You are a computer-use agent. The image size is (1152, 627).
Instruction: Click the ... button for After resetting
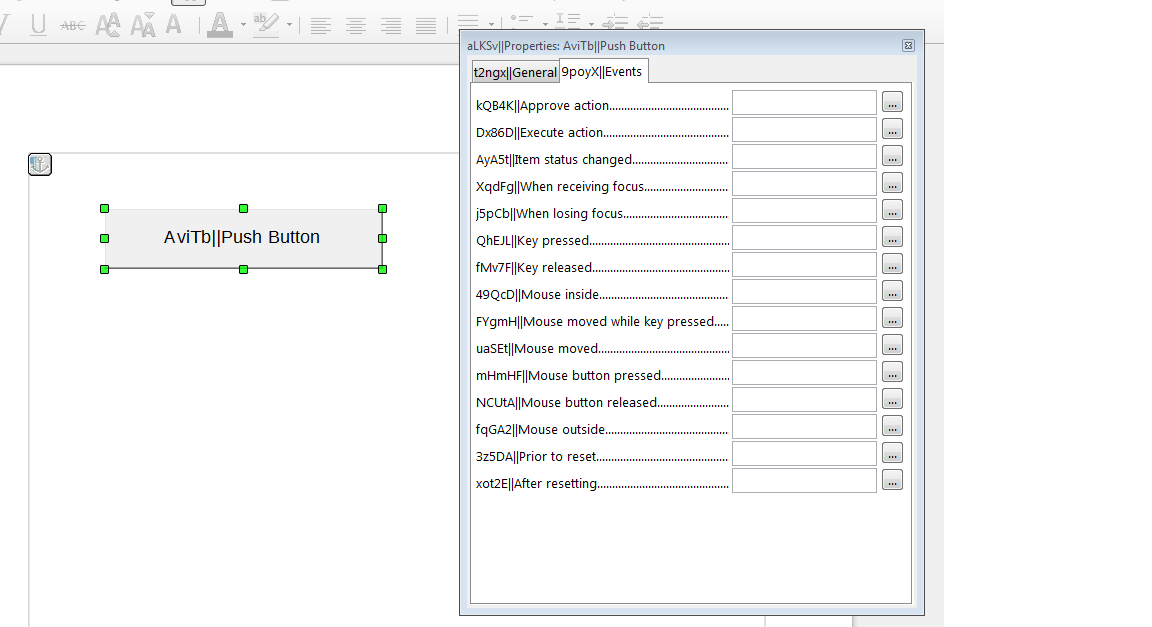(x=893, y=481)
